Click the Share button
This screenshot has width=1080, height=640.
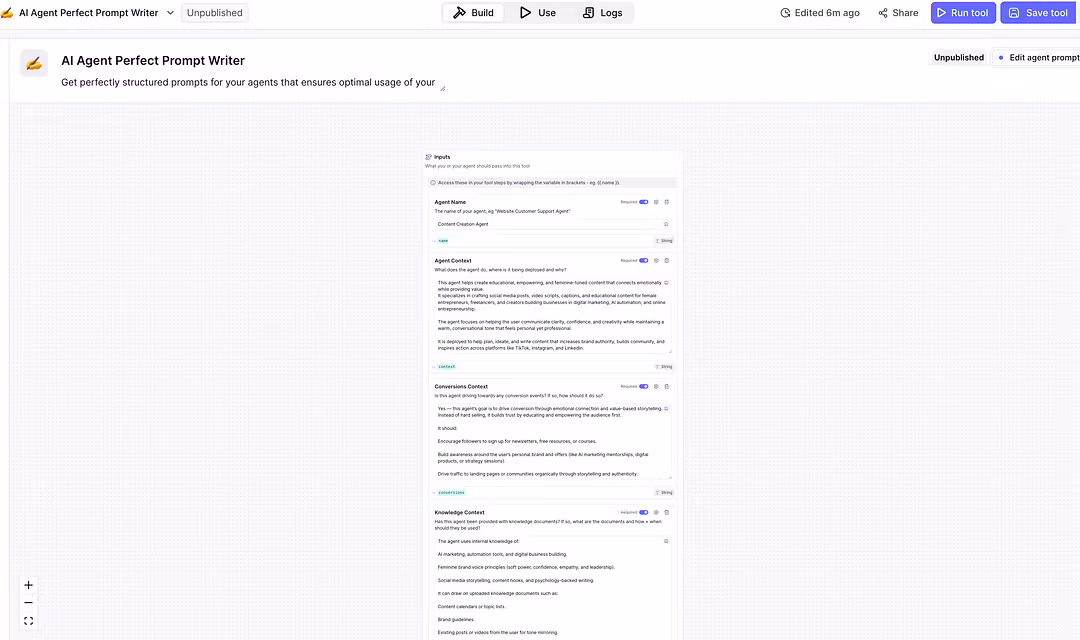tap(898, 13)
